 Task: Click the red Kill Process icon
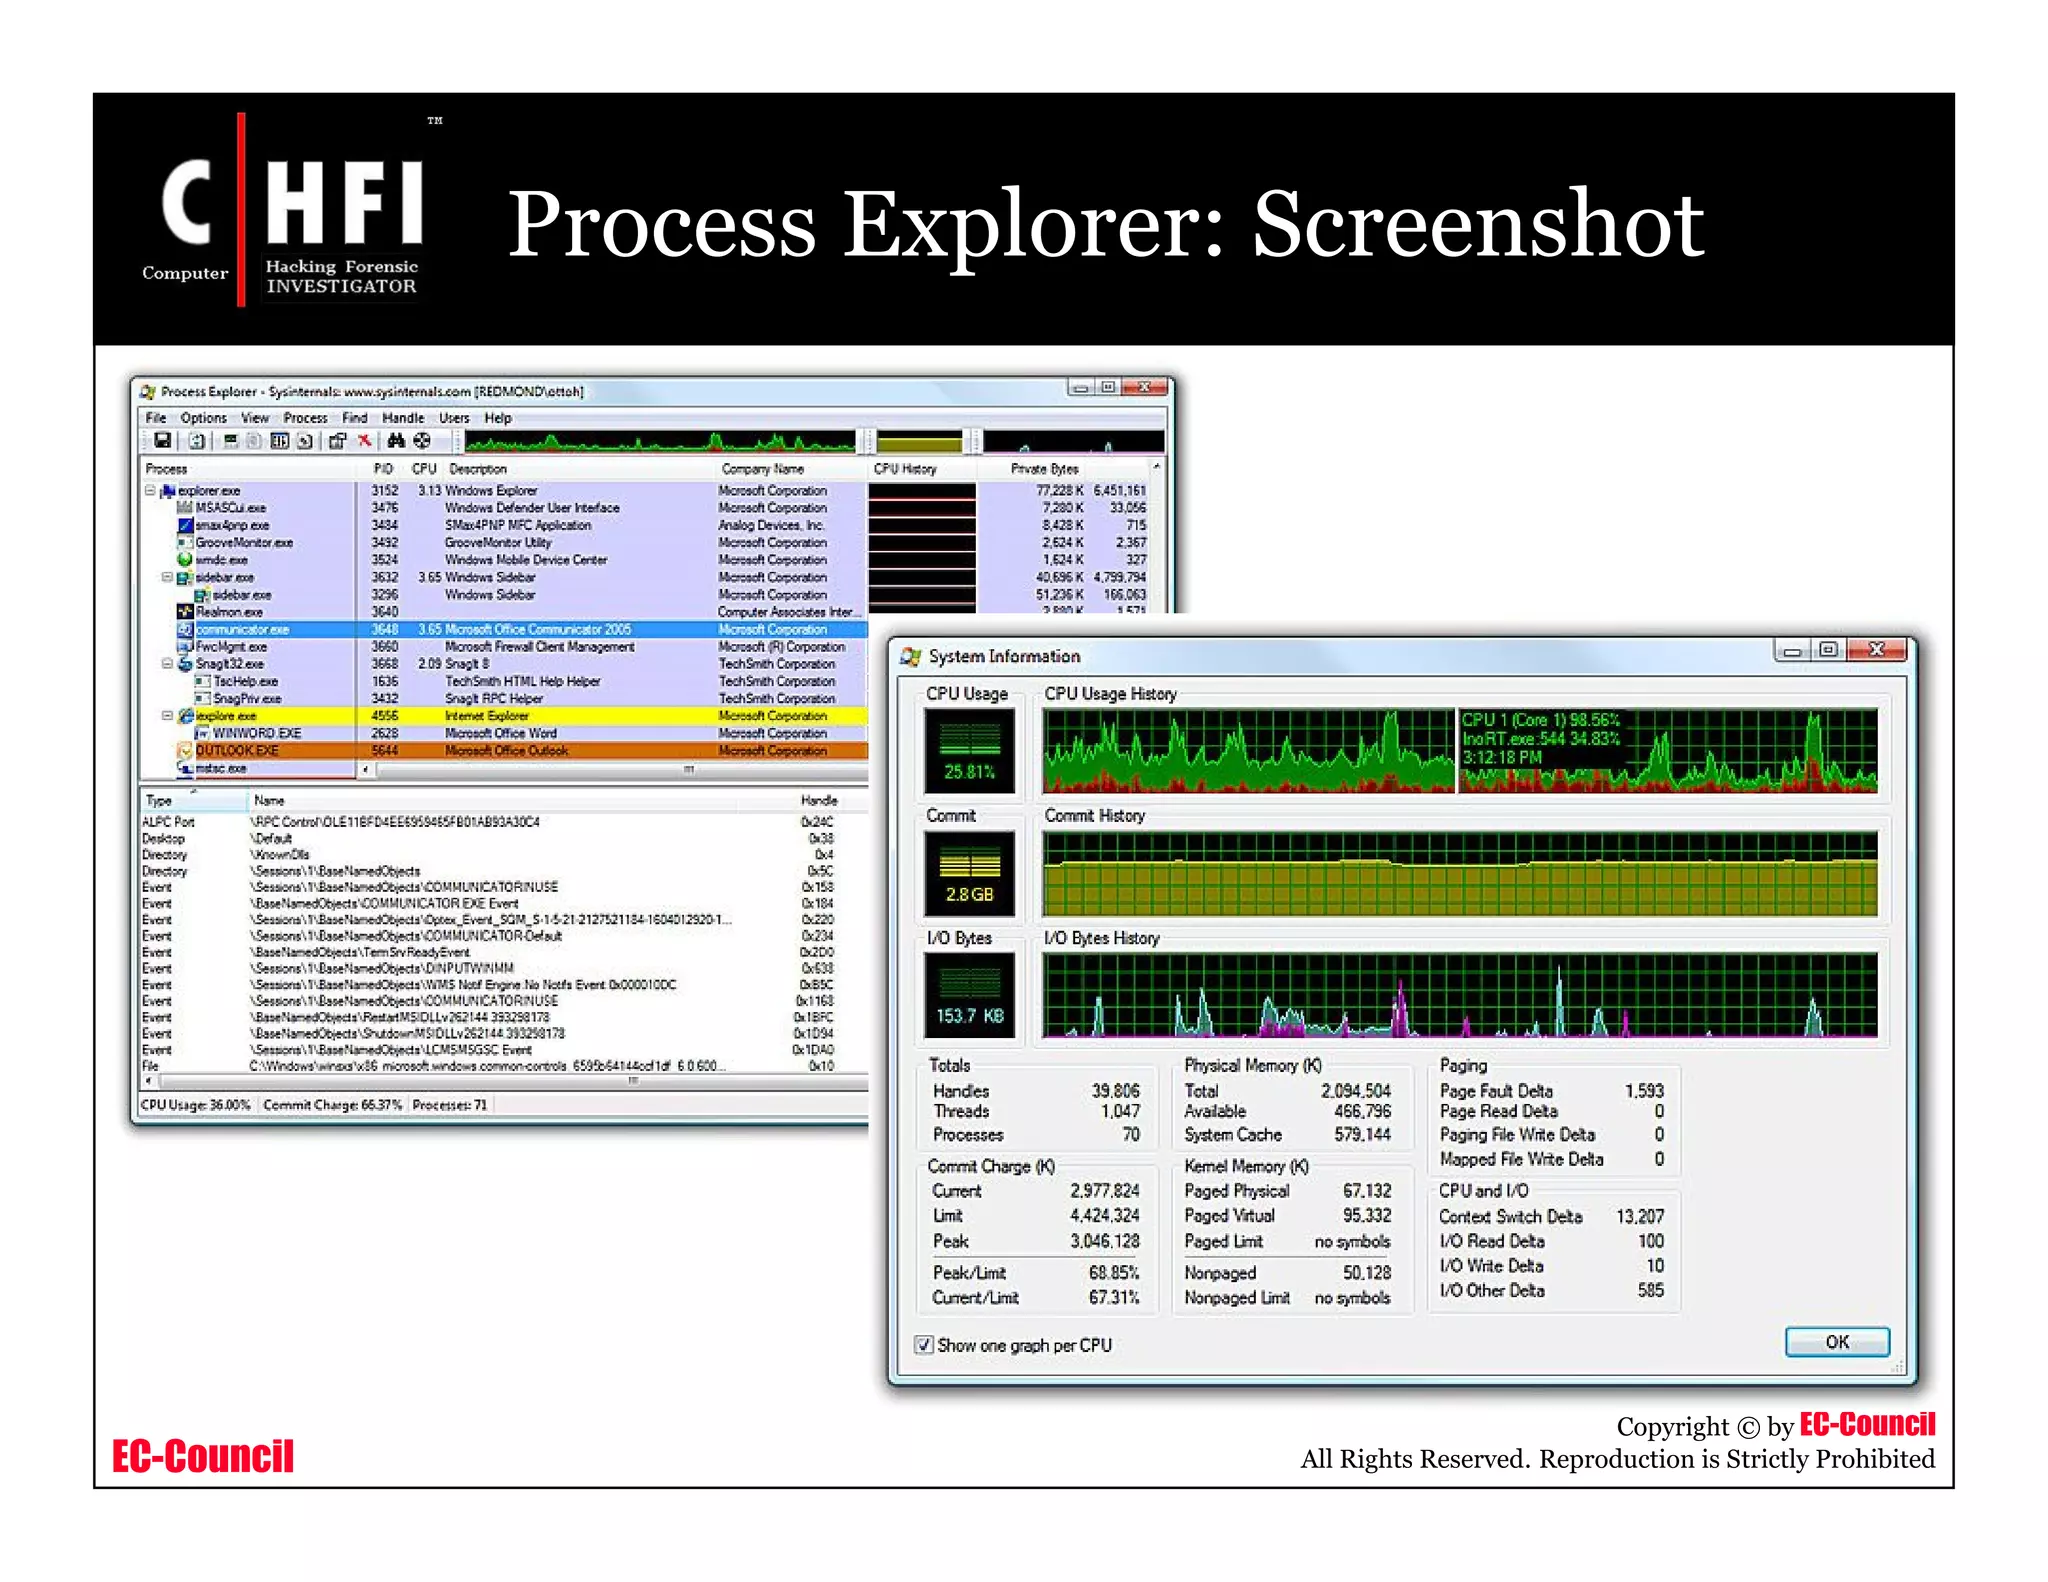364,441
